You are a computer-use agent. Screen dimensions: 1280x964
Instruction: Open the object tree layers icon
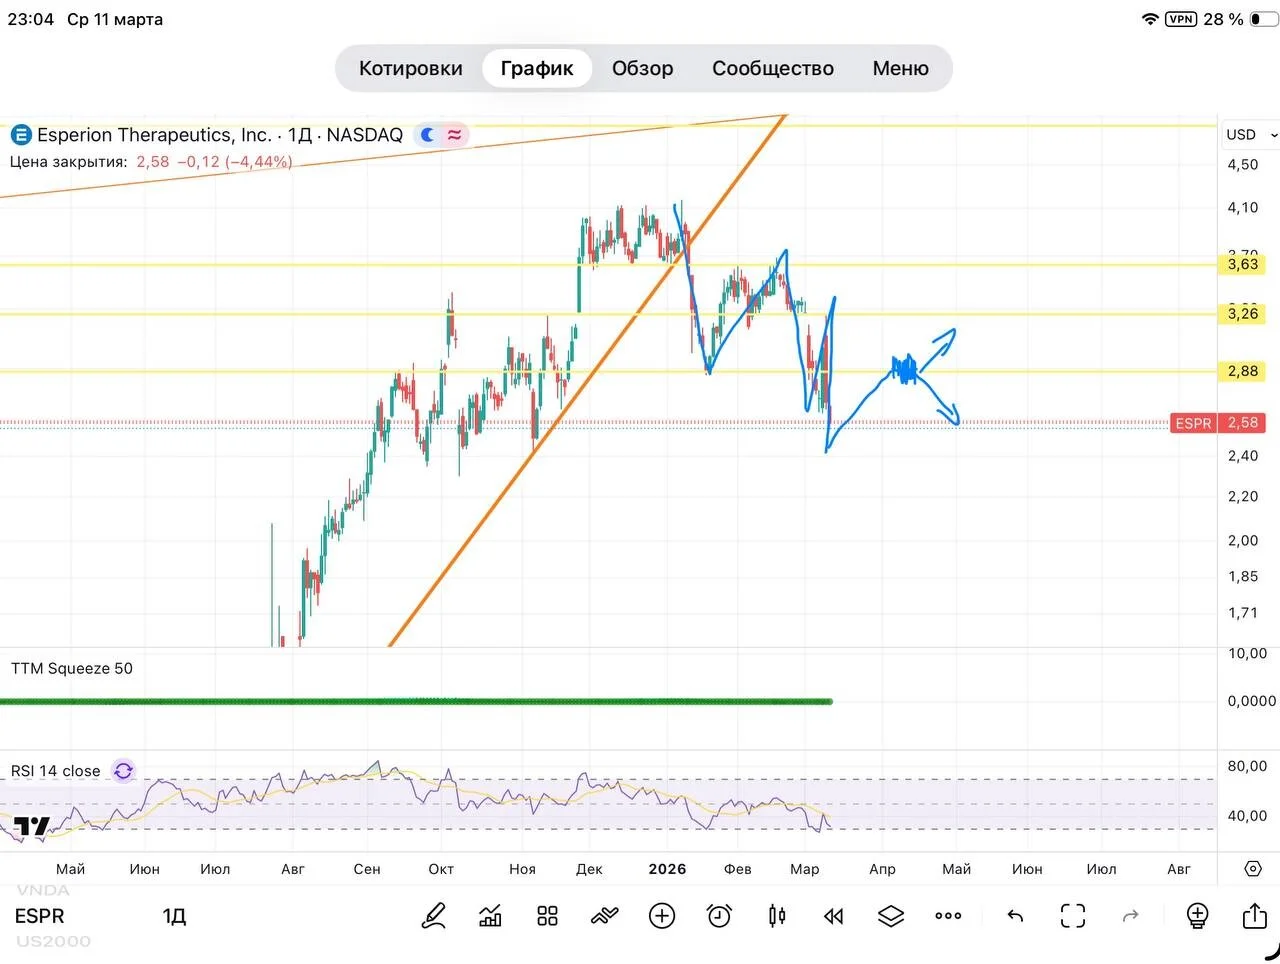point(891,915)
